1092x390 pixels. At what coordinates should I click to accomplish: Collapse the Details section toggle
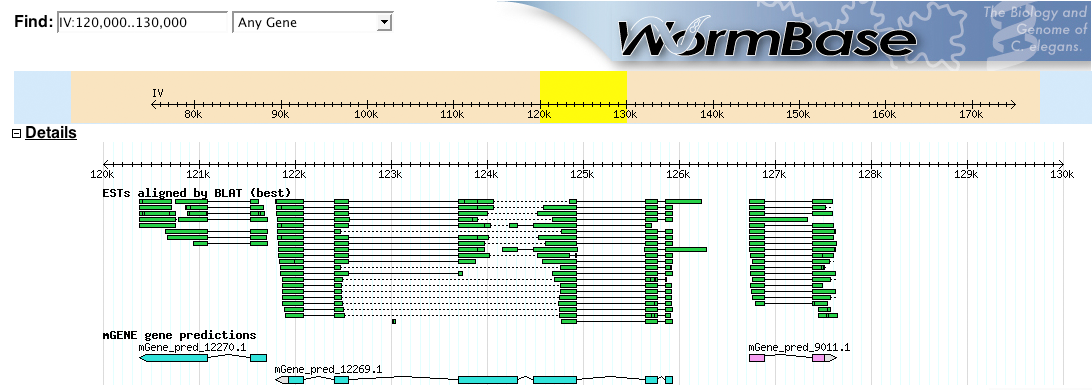[17, 134]
